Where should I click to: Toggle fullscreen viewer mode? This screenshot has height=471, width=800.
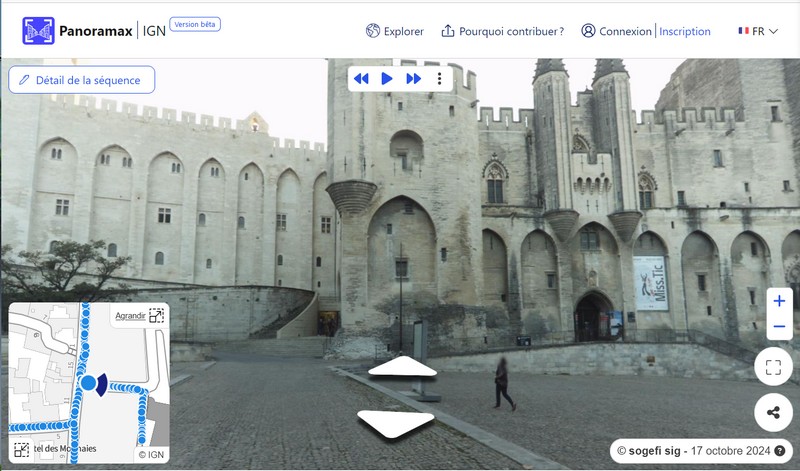tap(773, 367)
